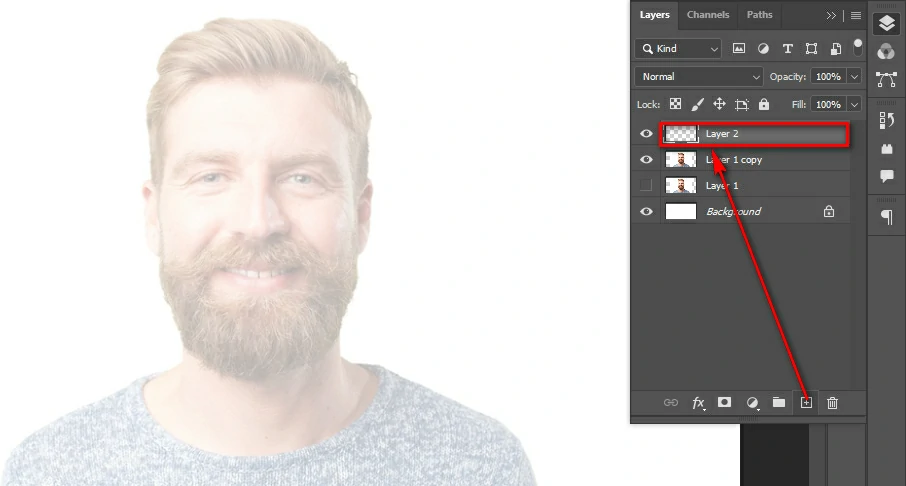Open the Fill slider dropdown arrow
Image resolution: width=906 pixels, height=486 pixels.
click(x=854, y=105)
